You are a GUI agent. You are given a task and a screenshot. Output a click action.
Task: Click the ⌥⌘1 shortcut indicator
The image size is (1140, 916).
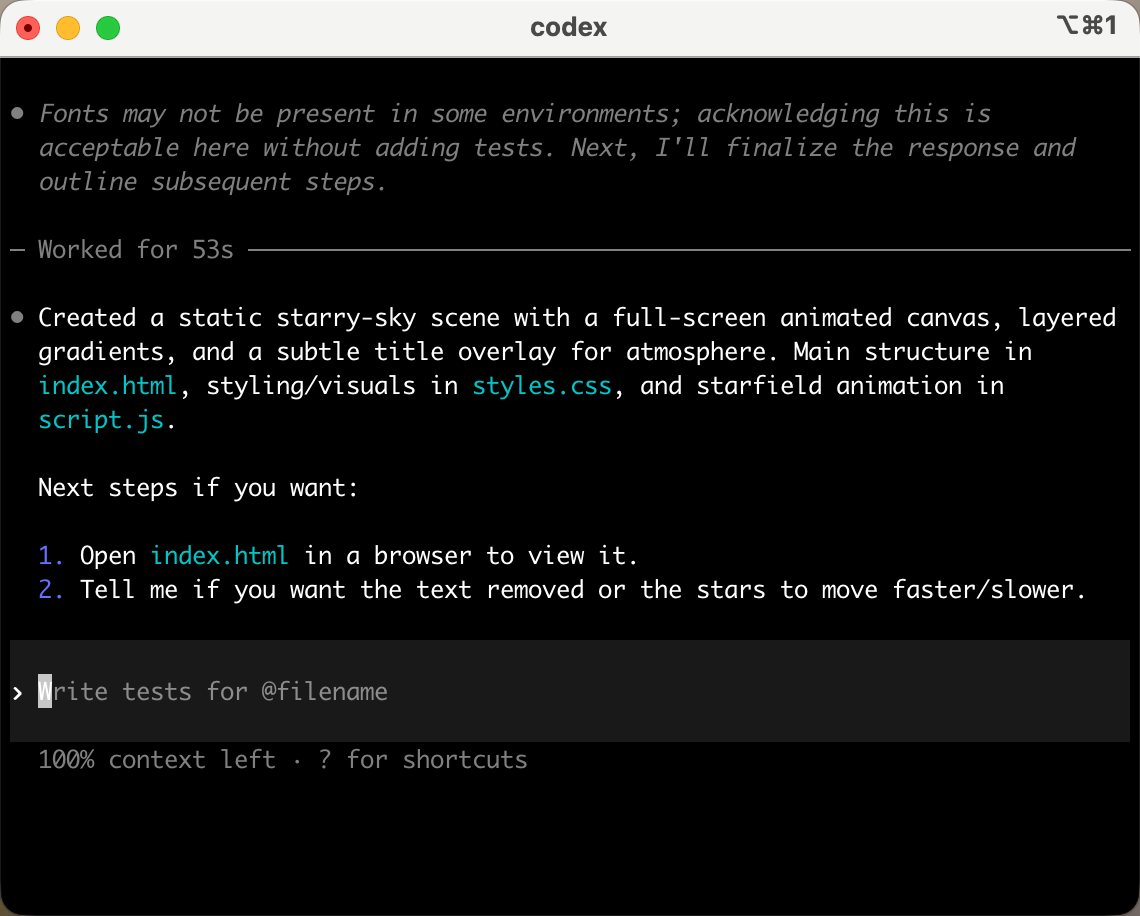(x=1087, y=25)
